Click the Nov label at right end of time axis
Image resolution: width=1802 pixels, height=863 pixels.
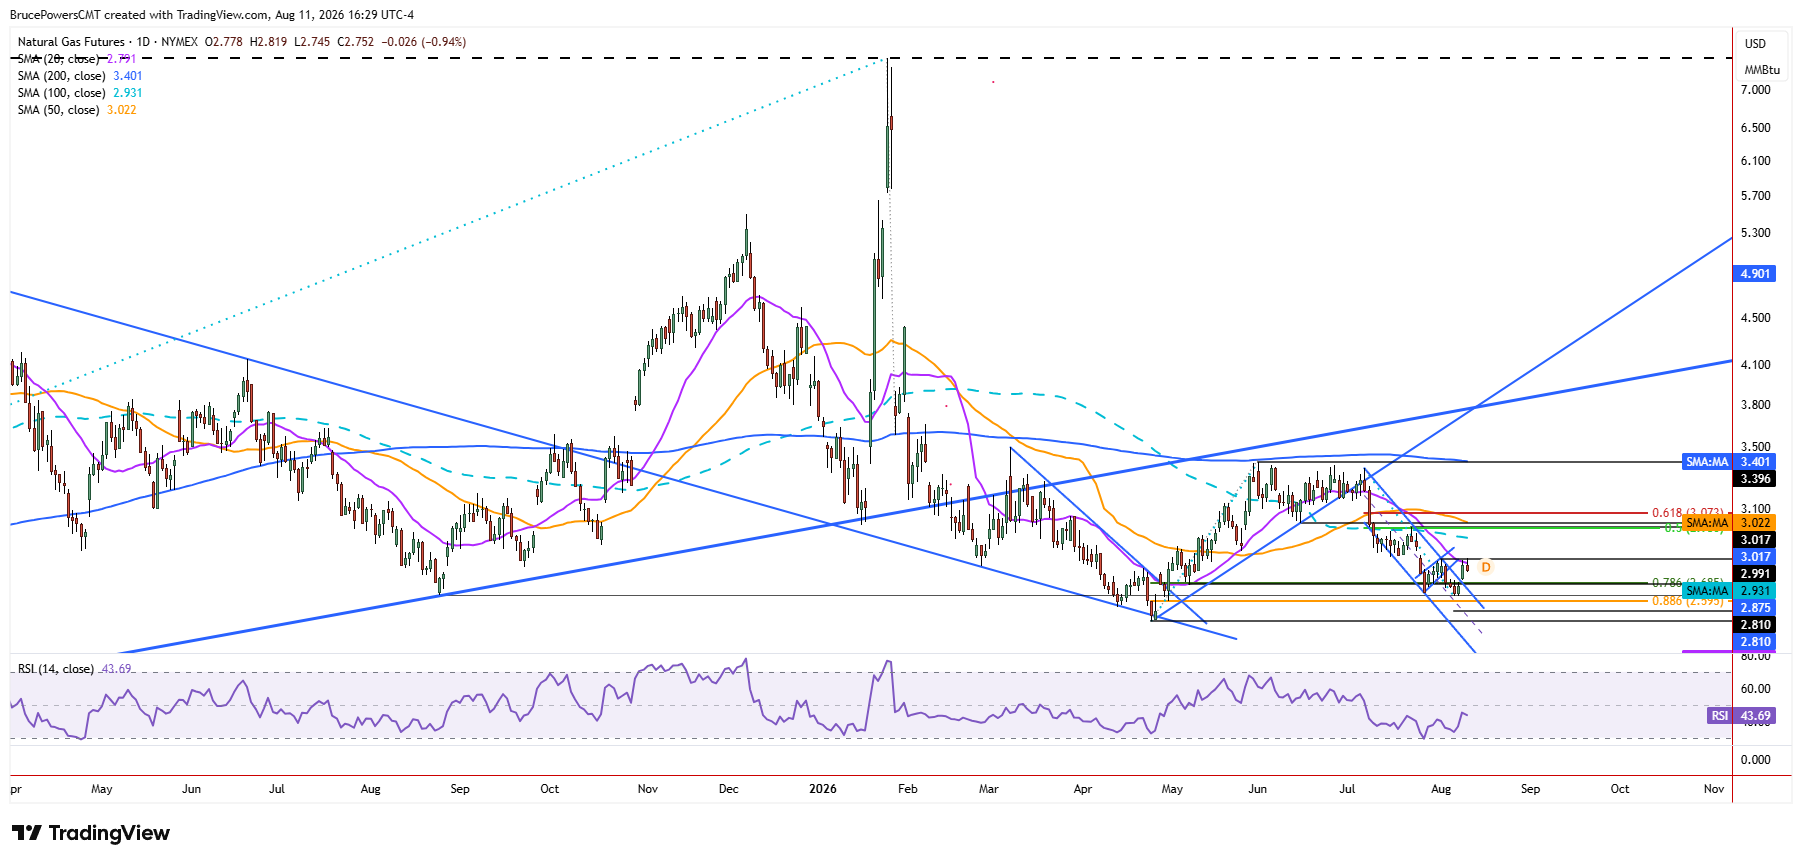click(x=1714, y=789)
